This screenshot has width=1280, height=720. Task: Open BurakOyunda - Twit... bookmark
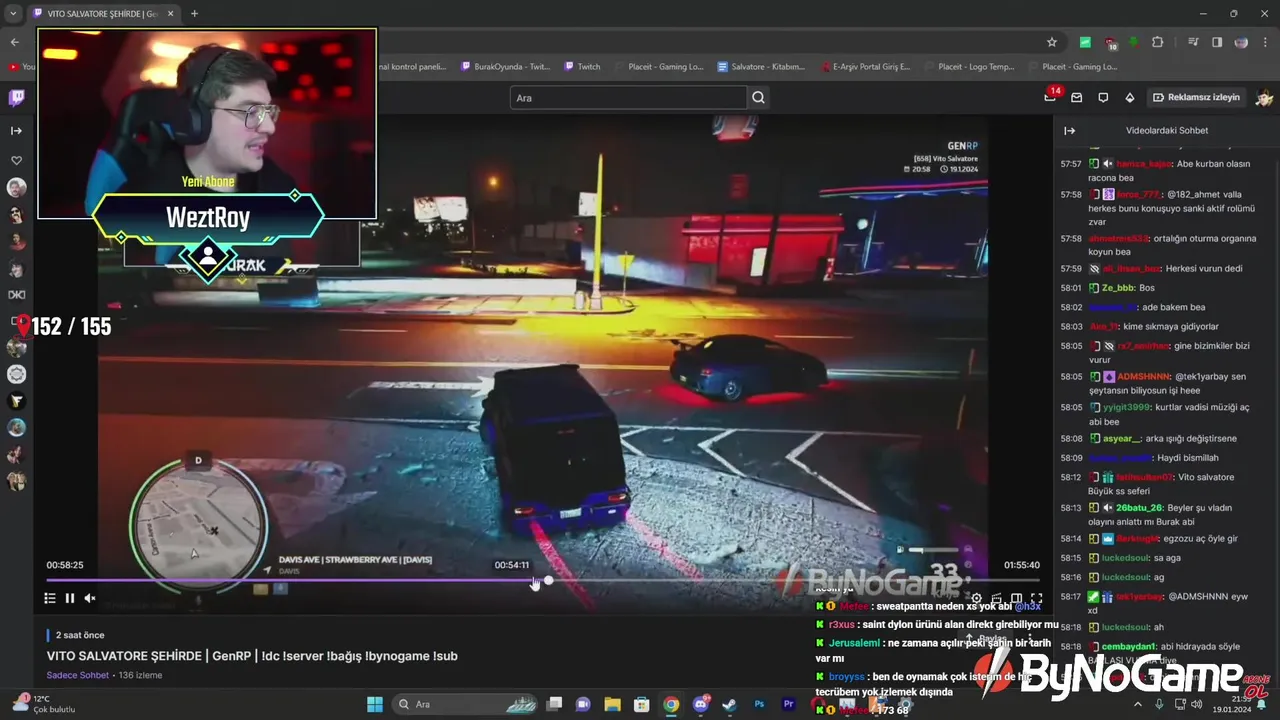pyautogui.click(x=505, y=67)
